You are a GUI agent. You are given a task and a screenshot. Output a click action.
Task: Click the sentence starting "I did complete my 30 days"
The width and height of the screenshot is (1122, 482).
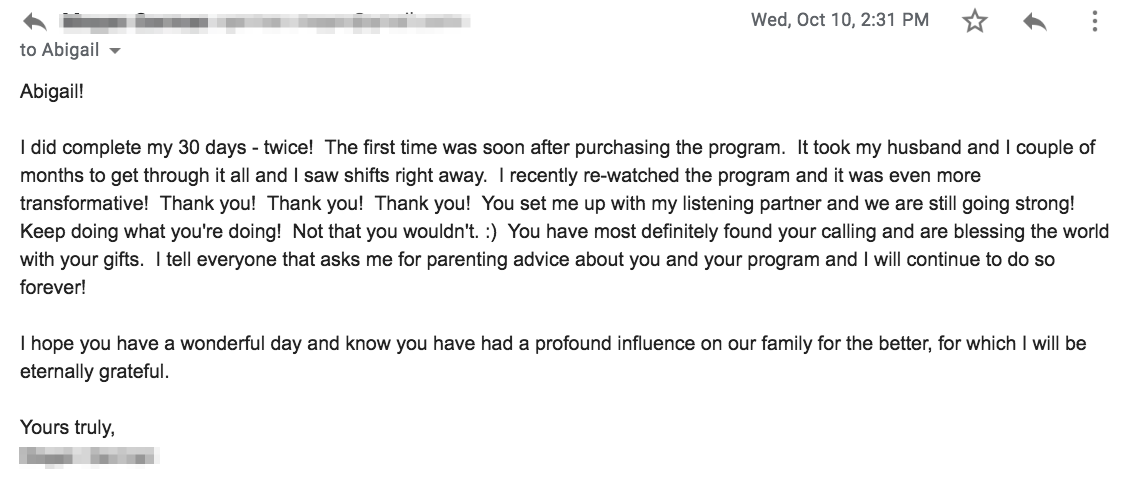[x=170, y=147]
